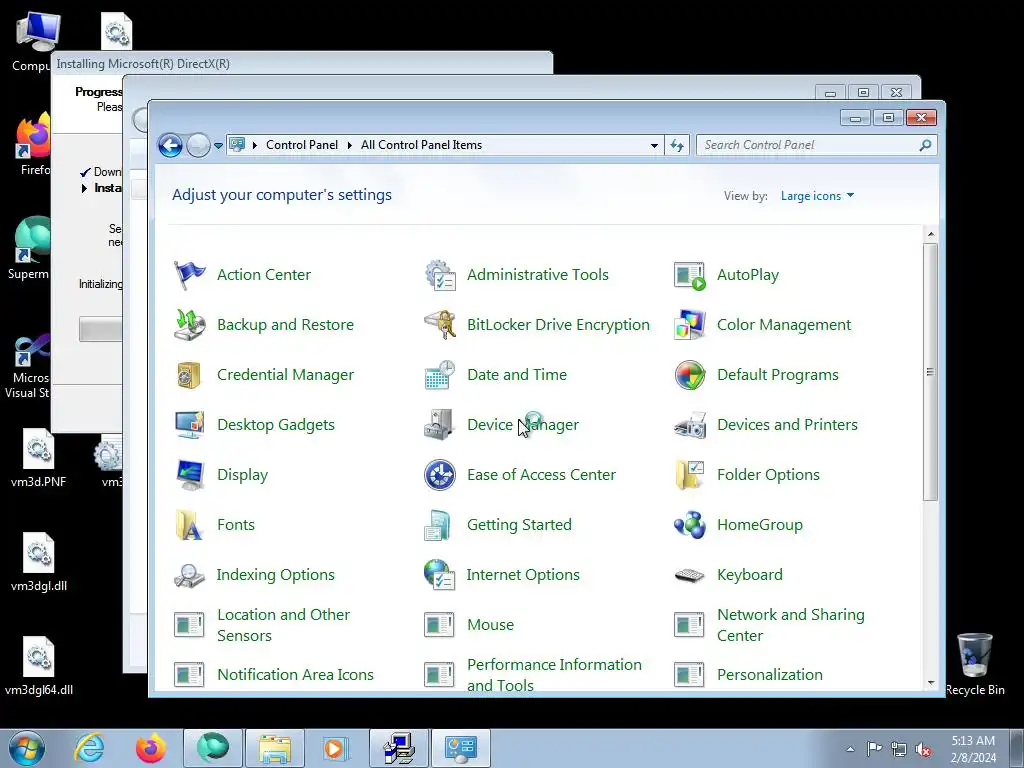The width and height of the screenshot is (1024, 768).
Task: Open the Action Center flag icon
Action: (189, 275)
